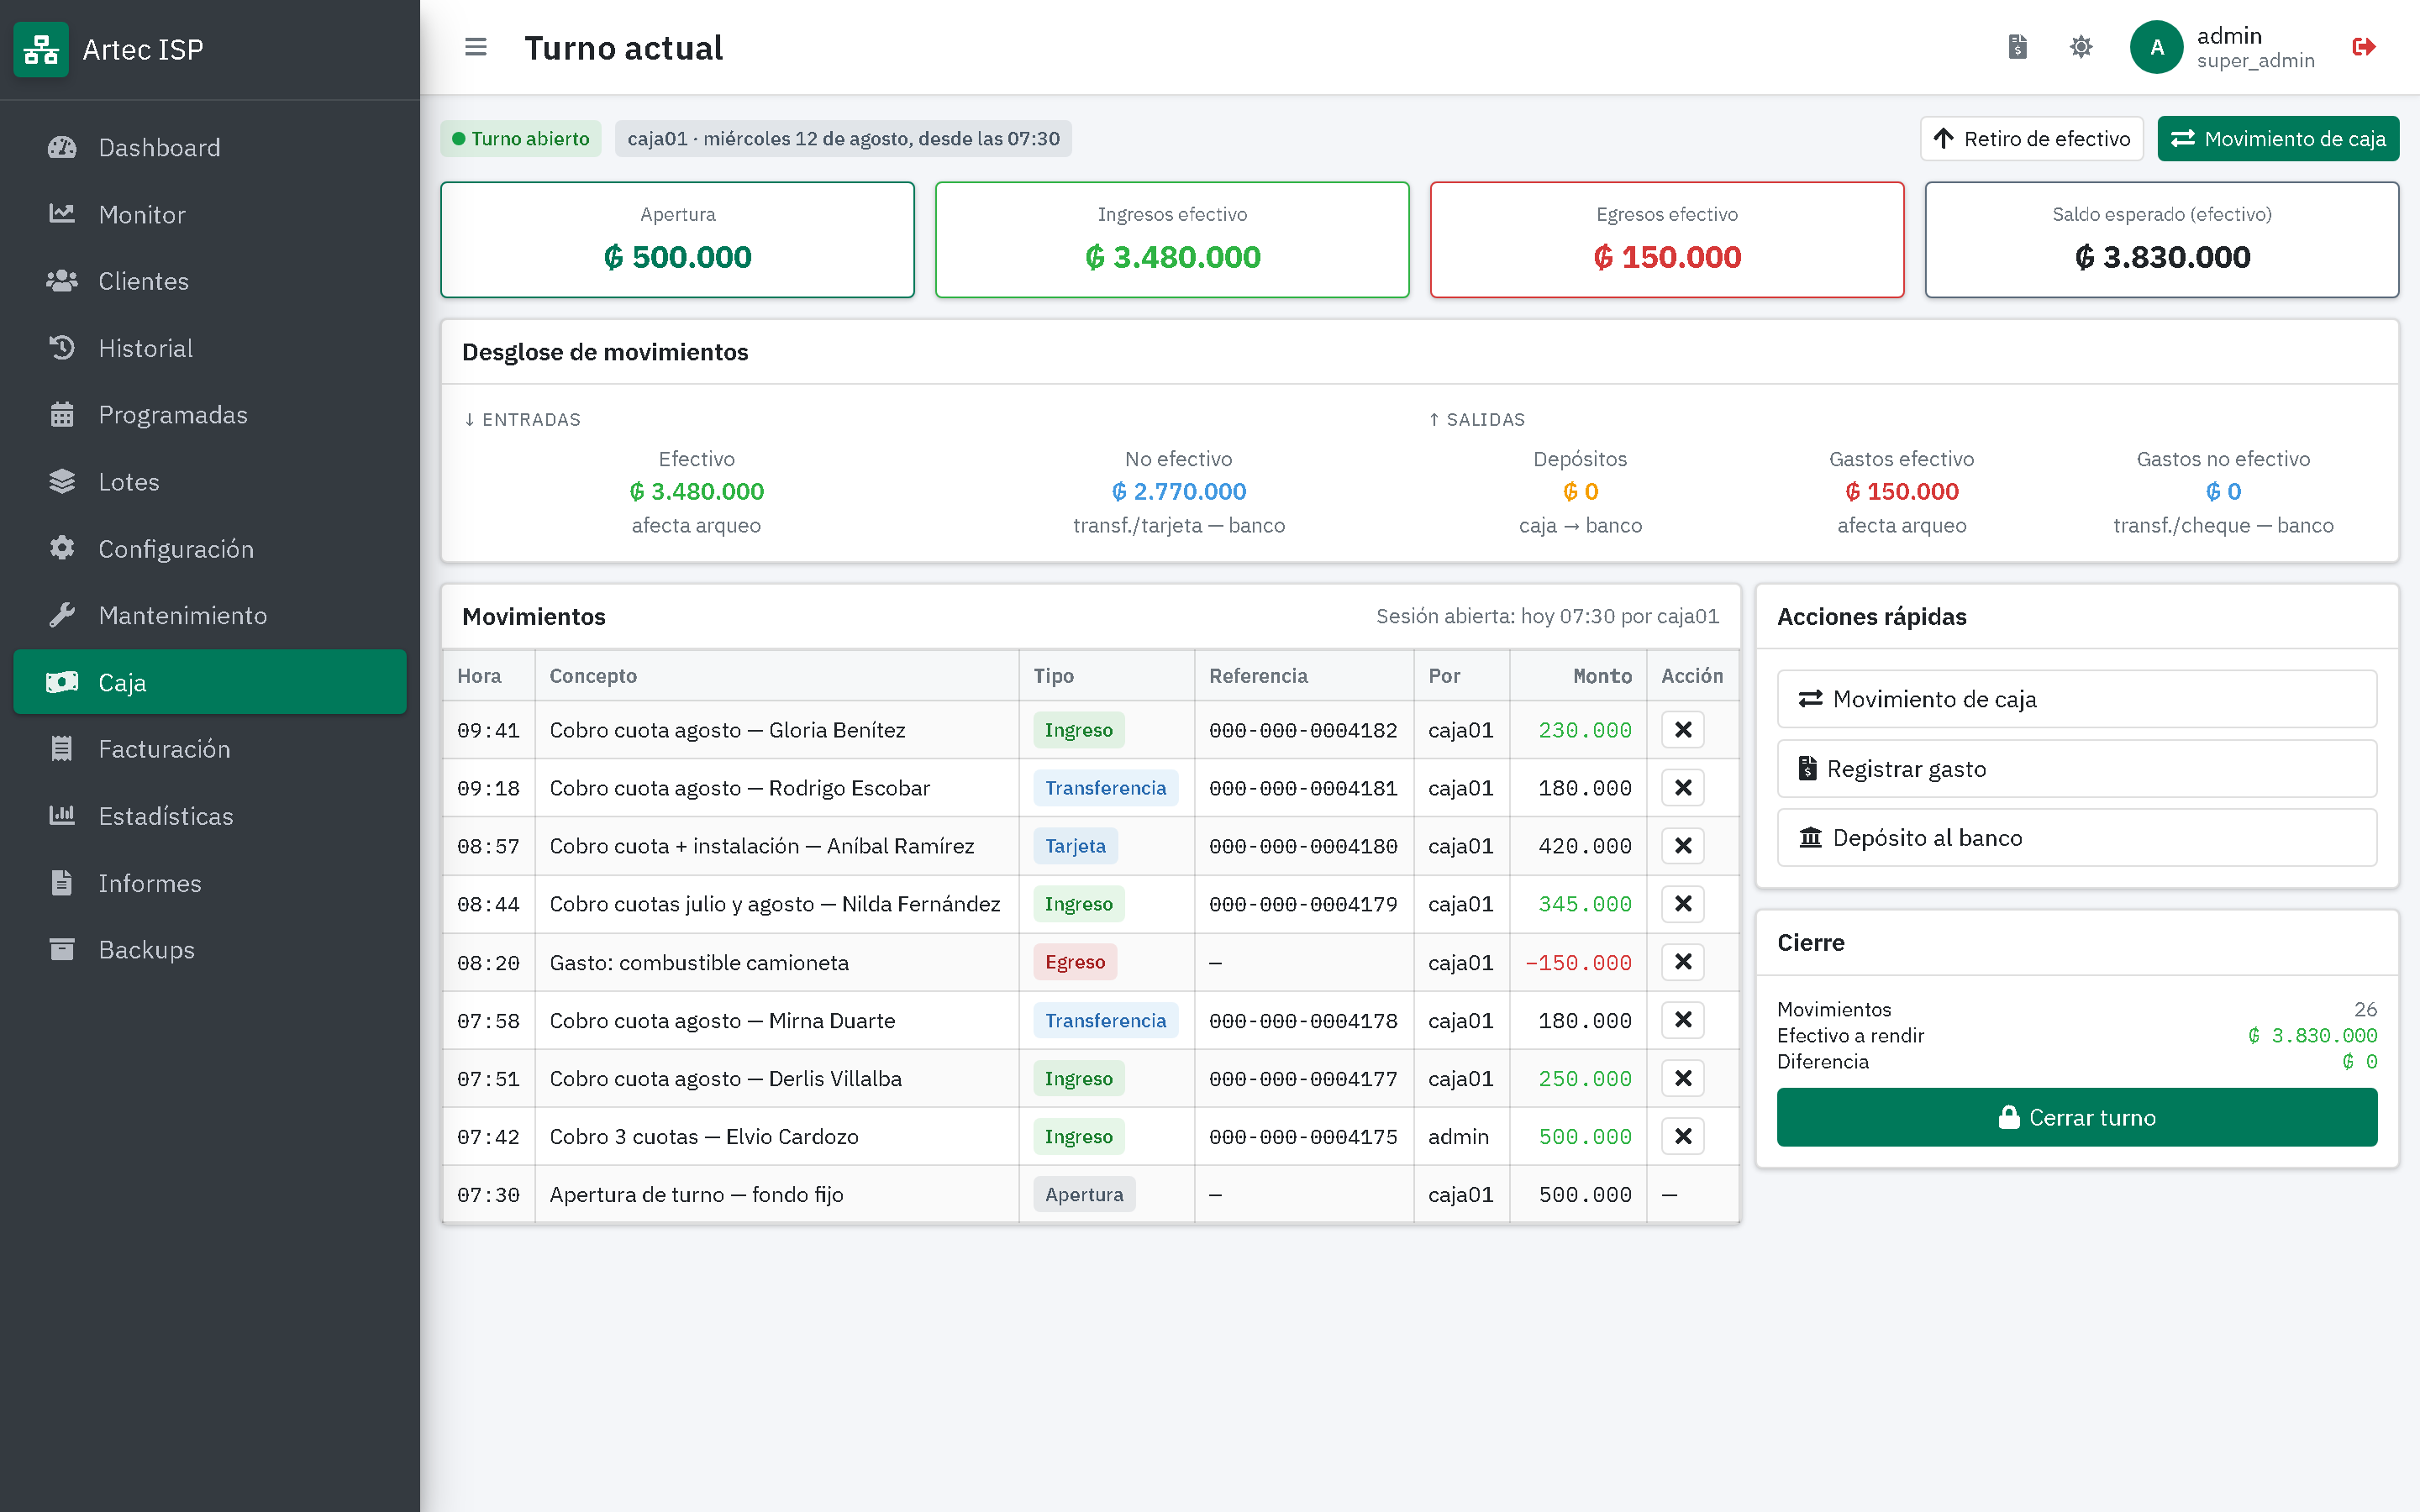The image size is (2420, 1512).
Task: Go to Mantenimiento
Action: tap(210, 615)
